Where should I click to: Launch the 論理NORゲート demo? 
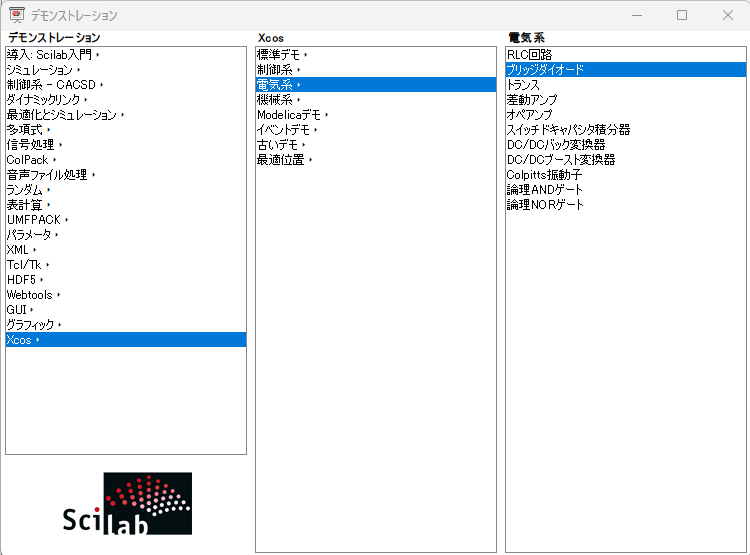coord(626,205)
